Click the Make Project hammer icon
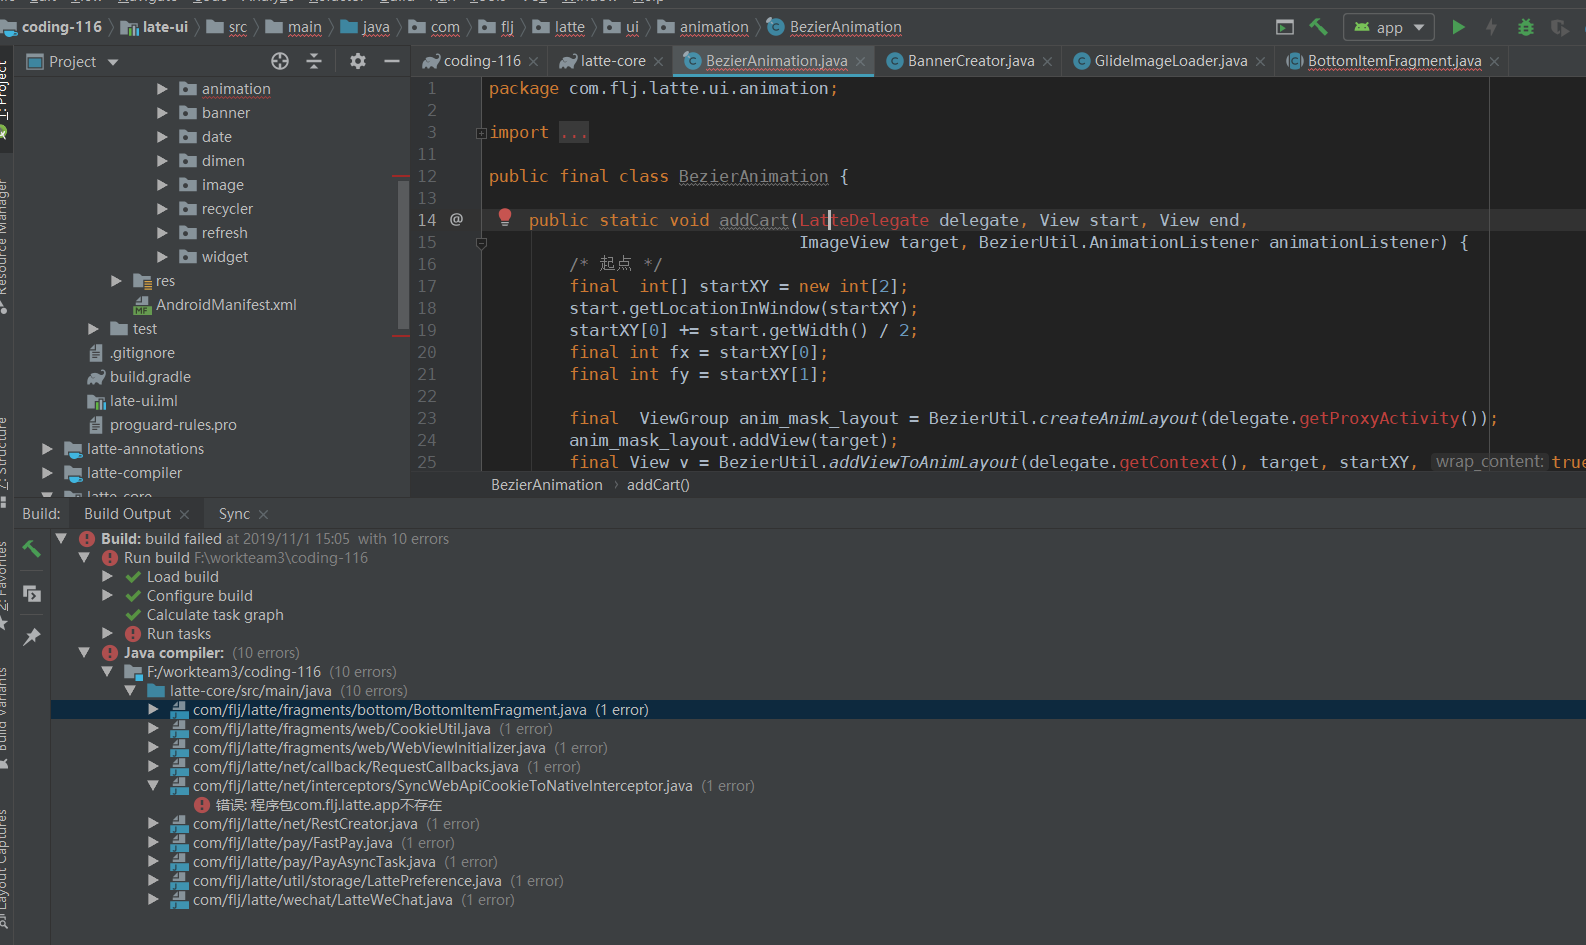1586x945 pixels. point(1318,27)
